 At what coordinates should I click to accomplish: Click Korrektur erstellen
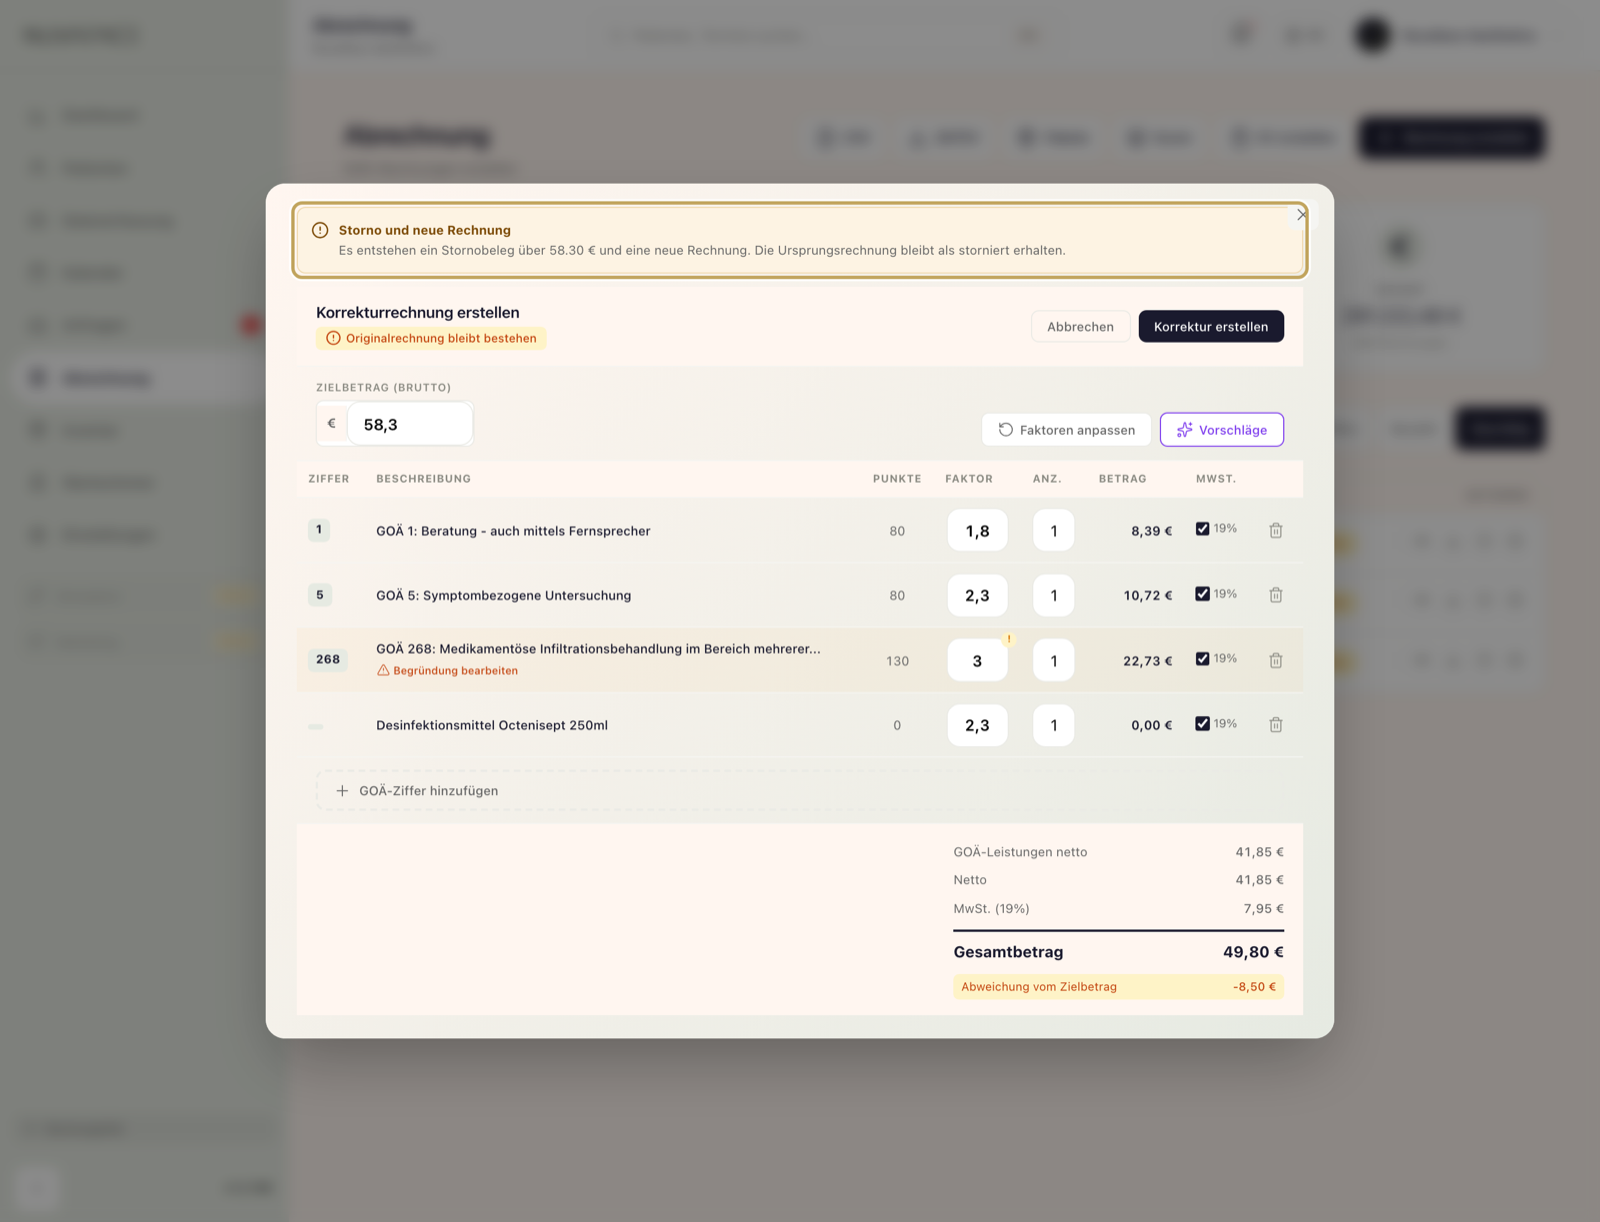pyautogui.click(x=1211, y=327)
